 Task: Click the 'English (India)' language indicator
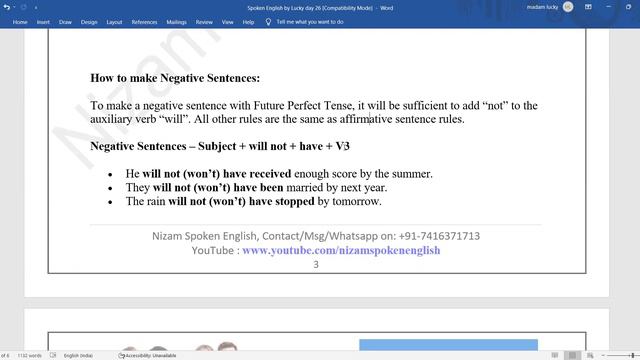point(78,356)
